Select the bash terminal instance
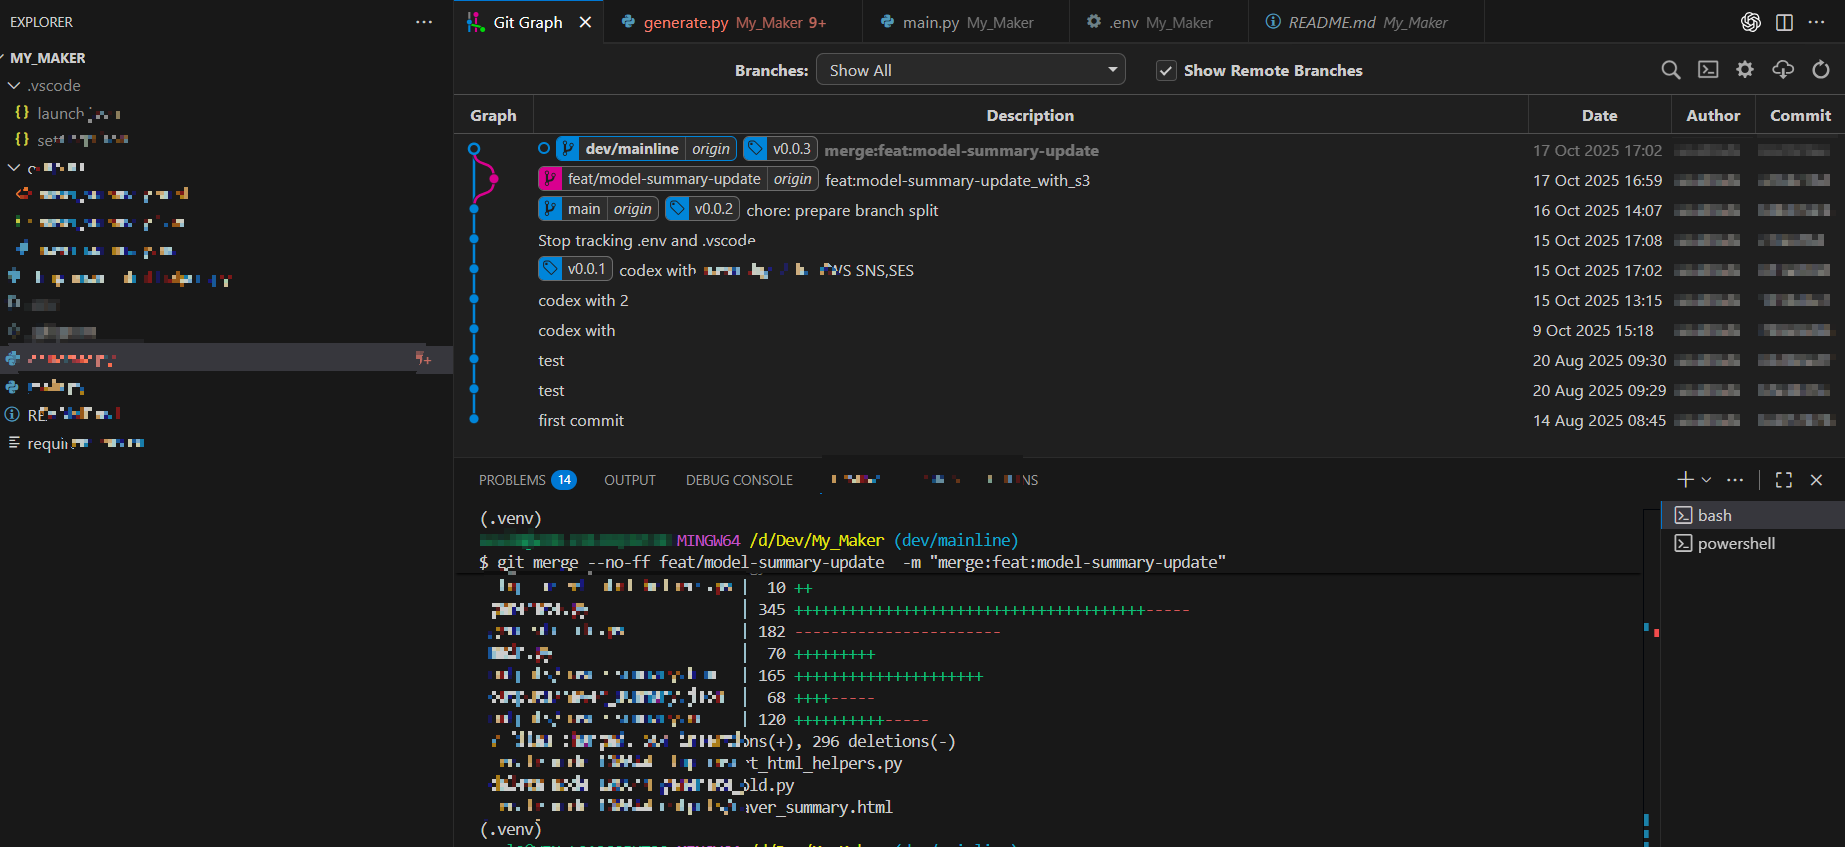 point(1753,515)
